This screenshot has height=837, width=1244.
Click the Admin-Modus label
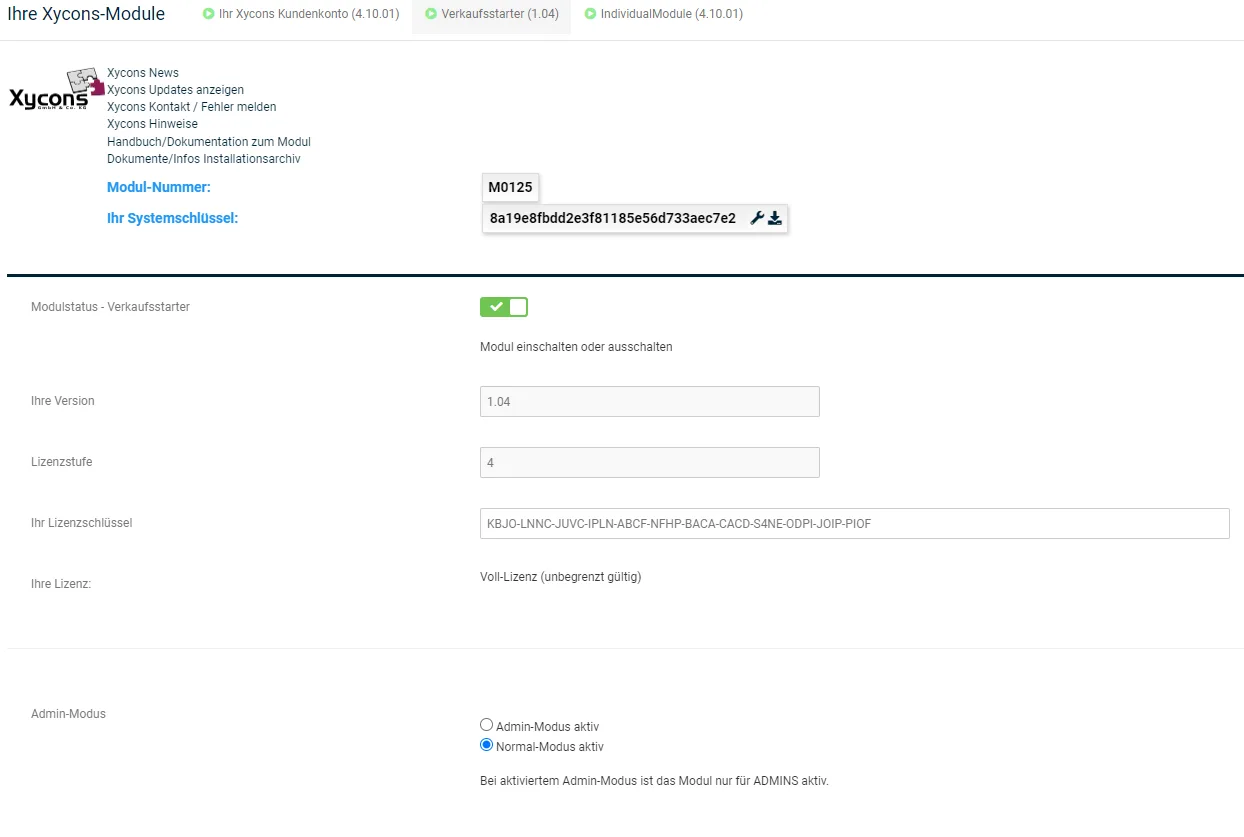click(68, 714)
